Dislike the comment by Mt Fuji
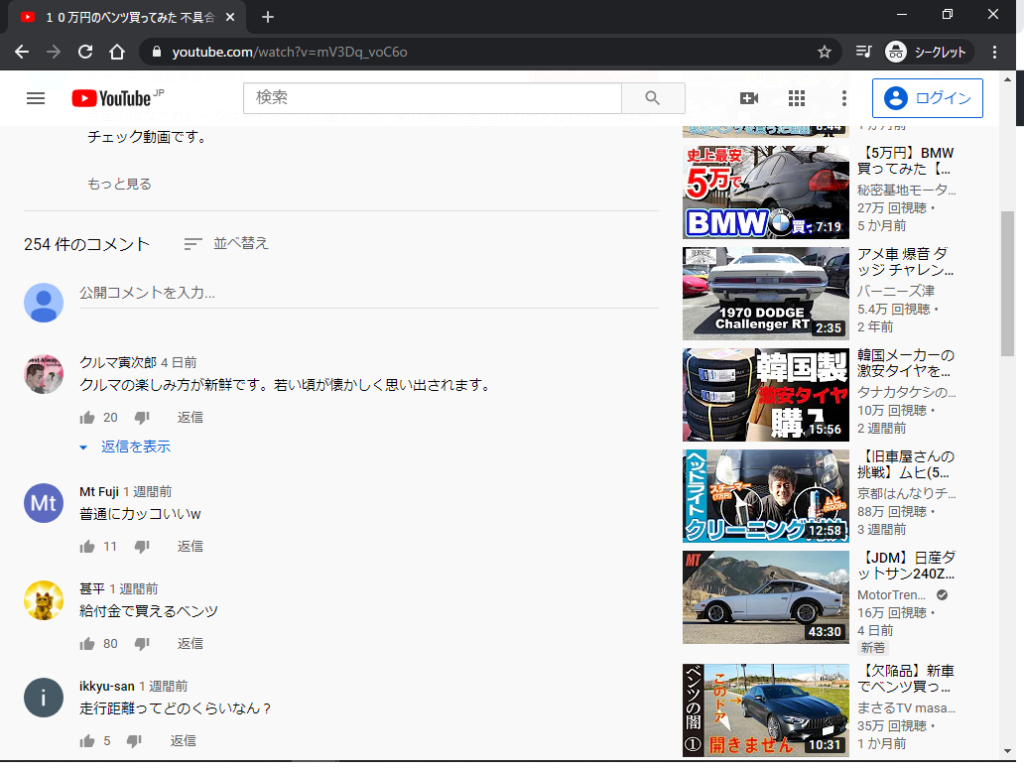Image resolution: width=1024 pixels, height=770 pixels. pos(142,547)
